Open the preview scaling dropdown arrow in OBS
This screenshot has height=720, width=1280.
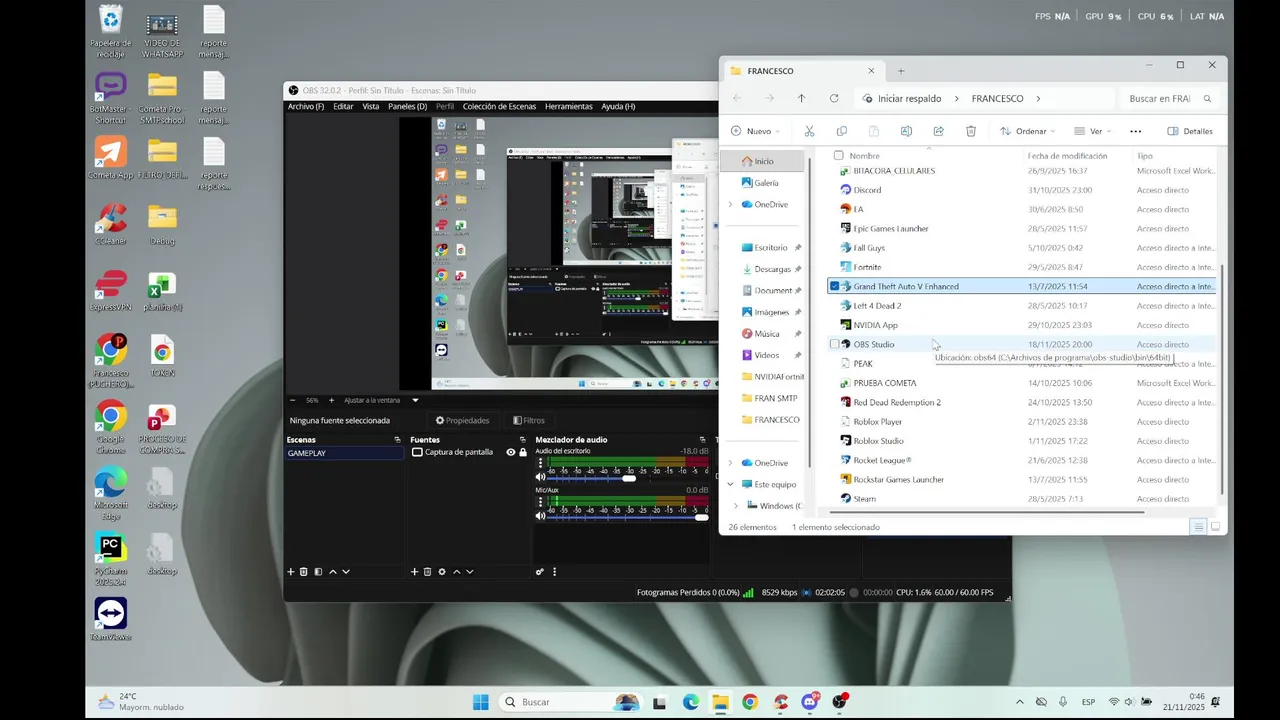(x=415, y=400)
